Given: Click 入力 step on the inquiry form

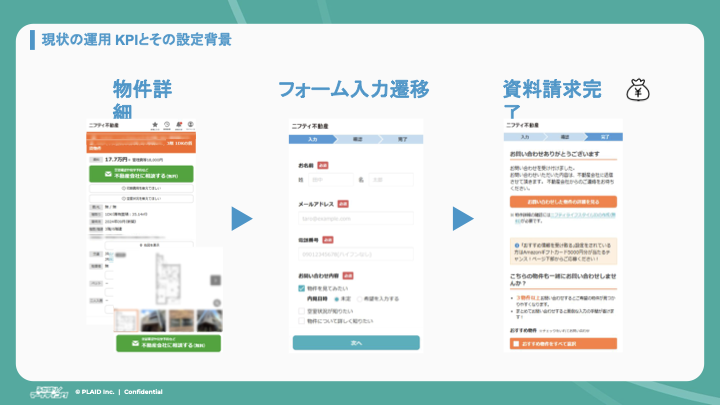Looking at the screenshot, I should tap(312, 139).
